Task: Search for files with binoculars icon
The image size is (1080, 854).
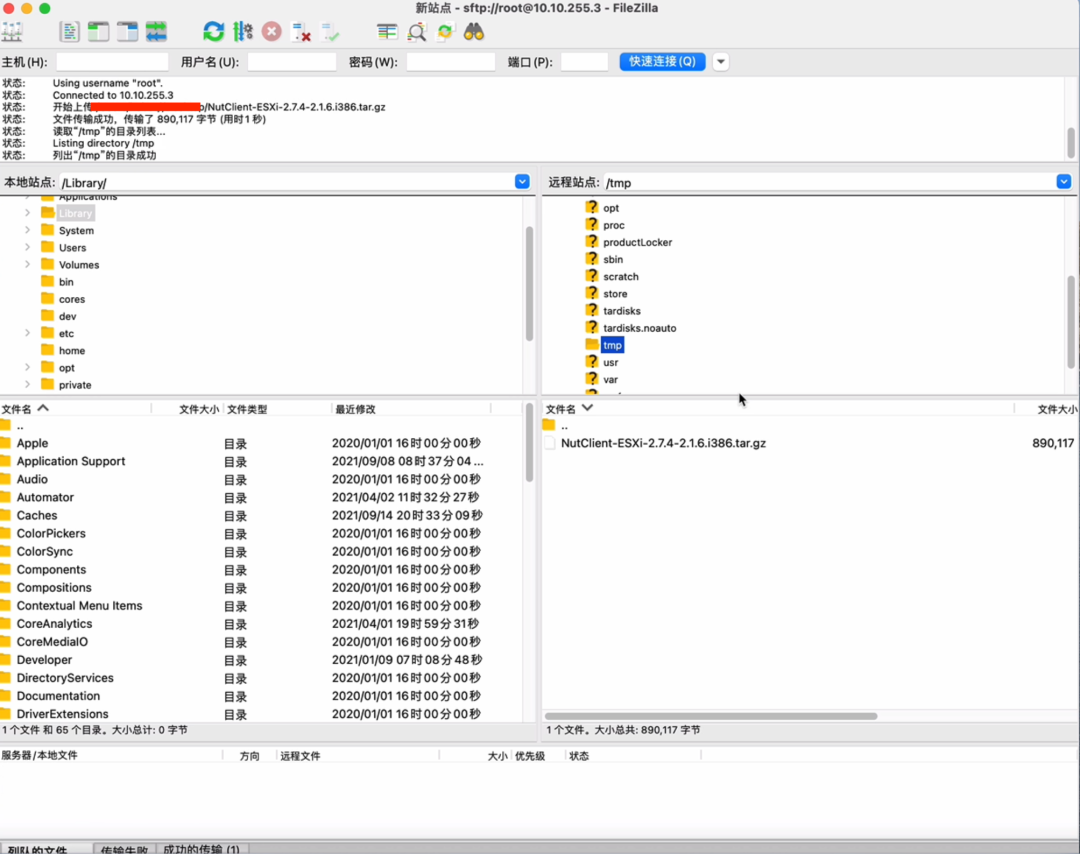Action: point(474,32)
